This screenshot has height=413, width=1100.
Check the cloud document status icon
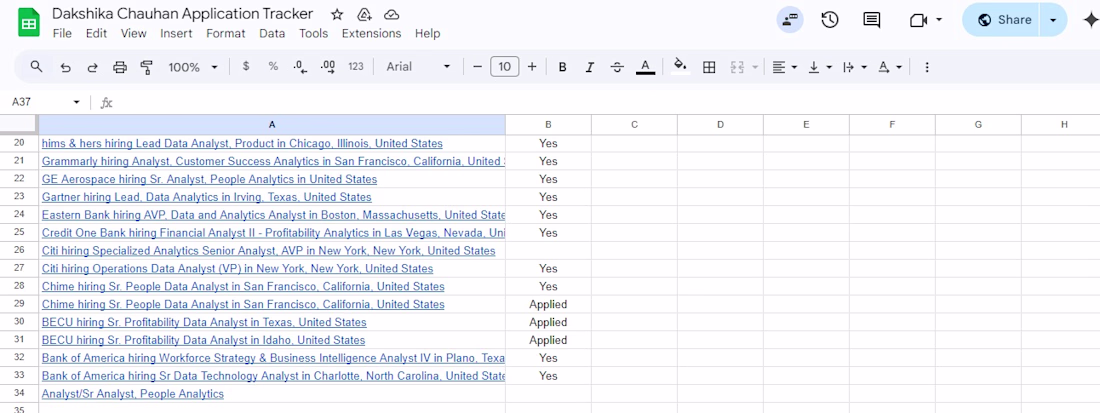(391, 15)
